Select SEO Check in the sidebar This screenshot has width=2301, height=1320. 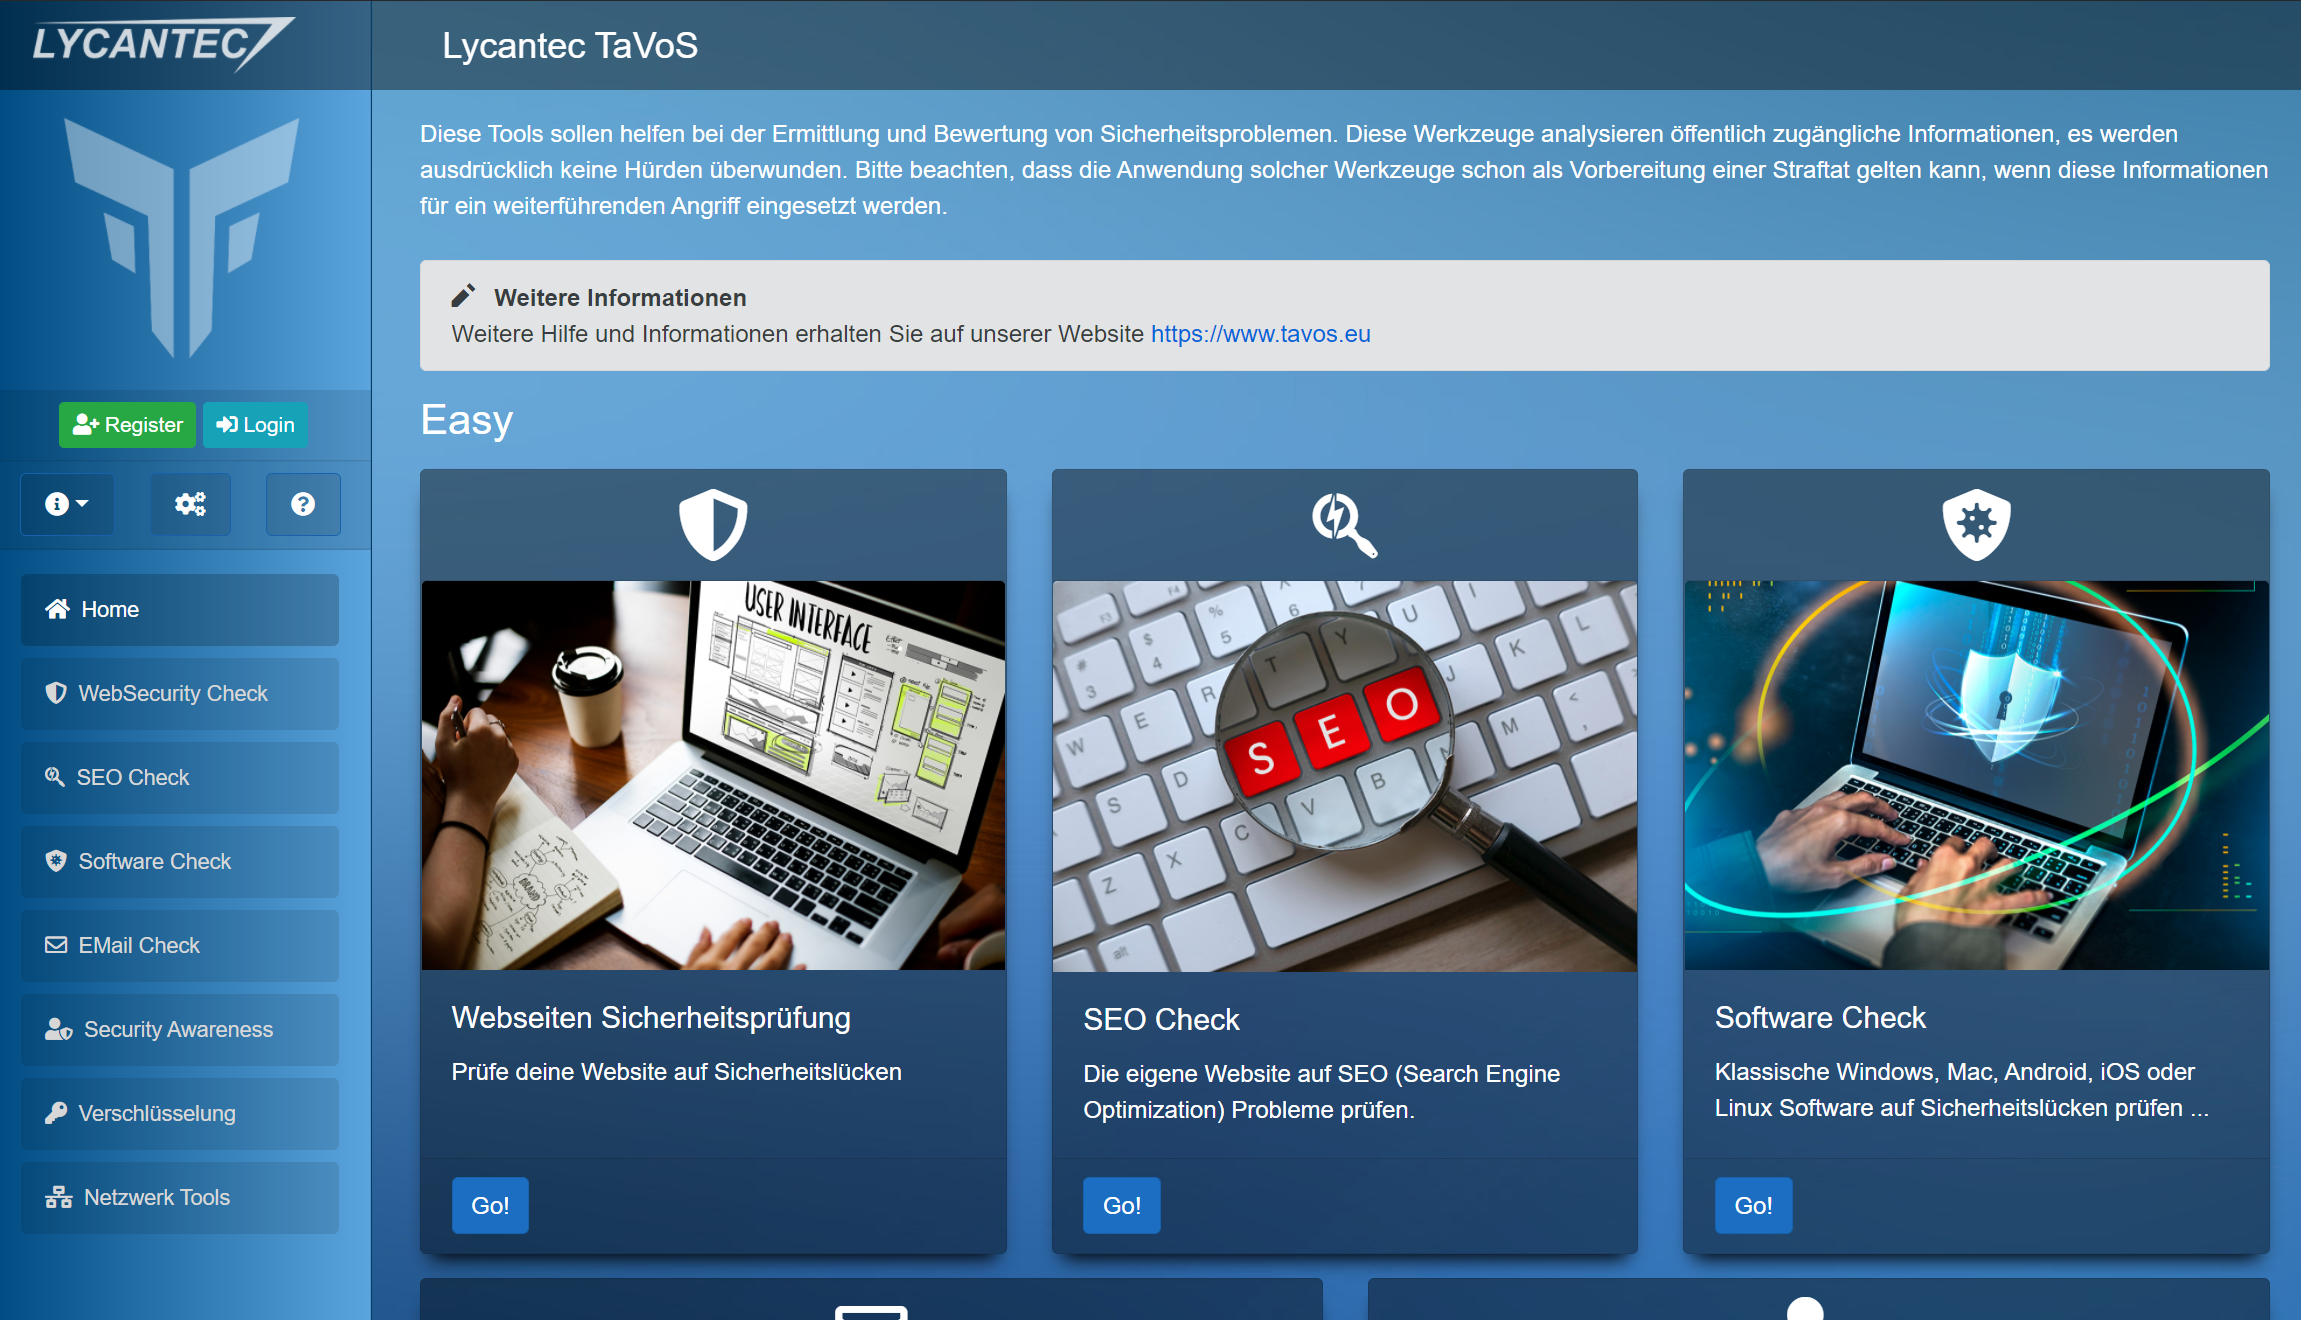[180, 777]
